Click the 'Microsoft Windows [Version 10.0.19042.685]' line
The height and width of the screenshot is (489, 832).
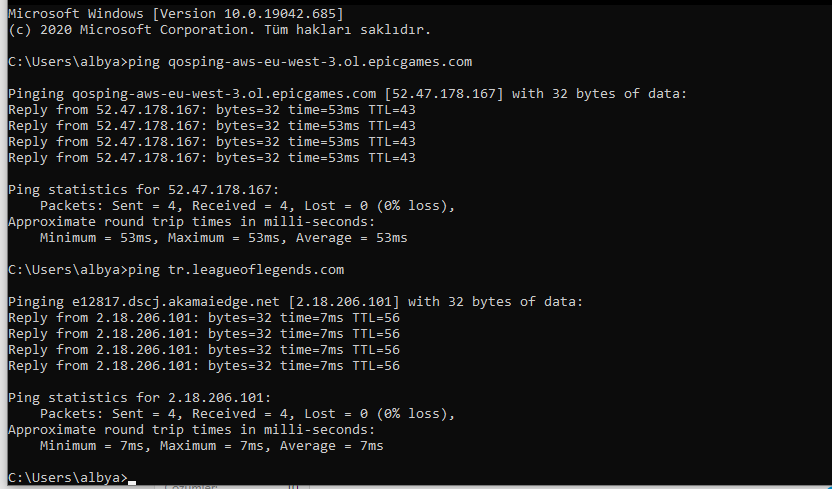(175, 13)
